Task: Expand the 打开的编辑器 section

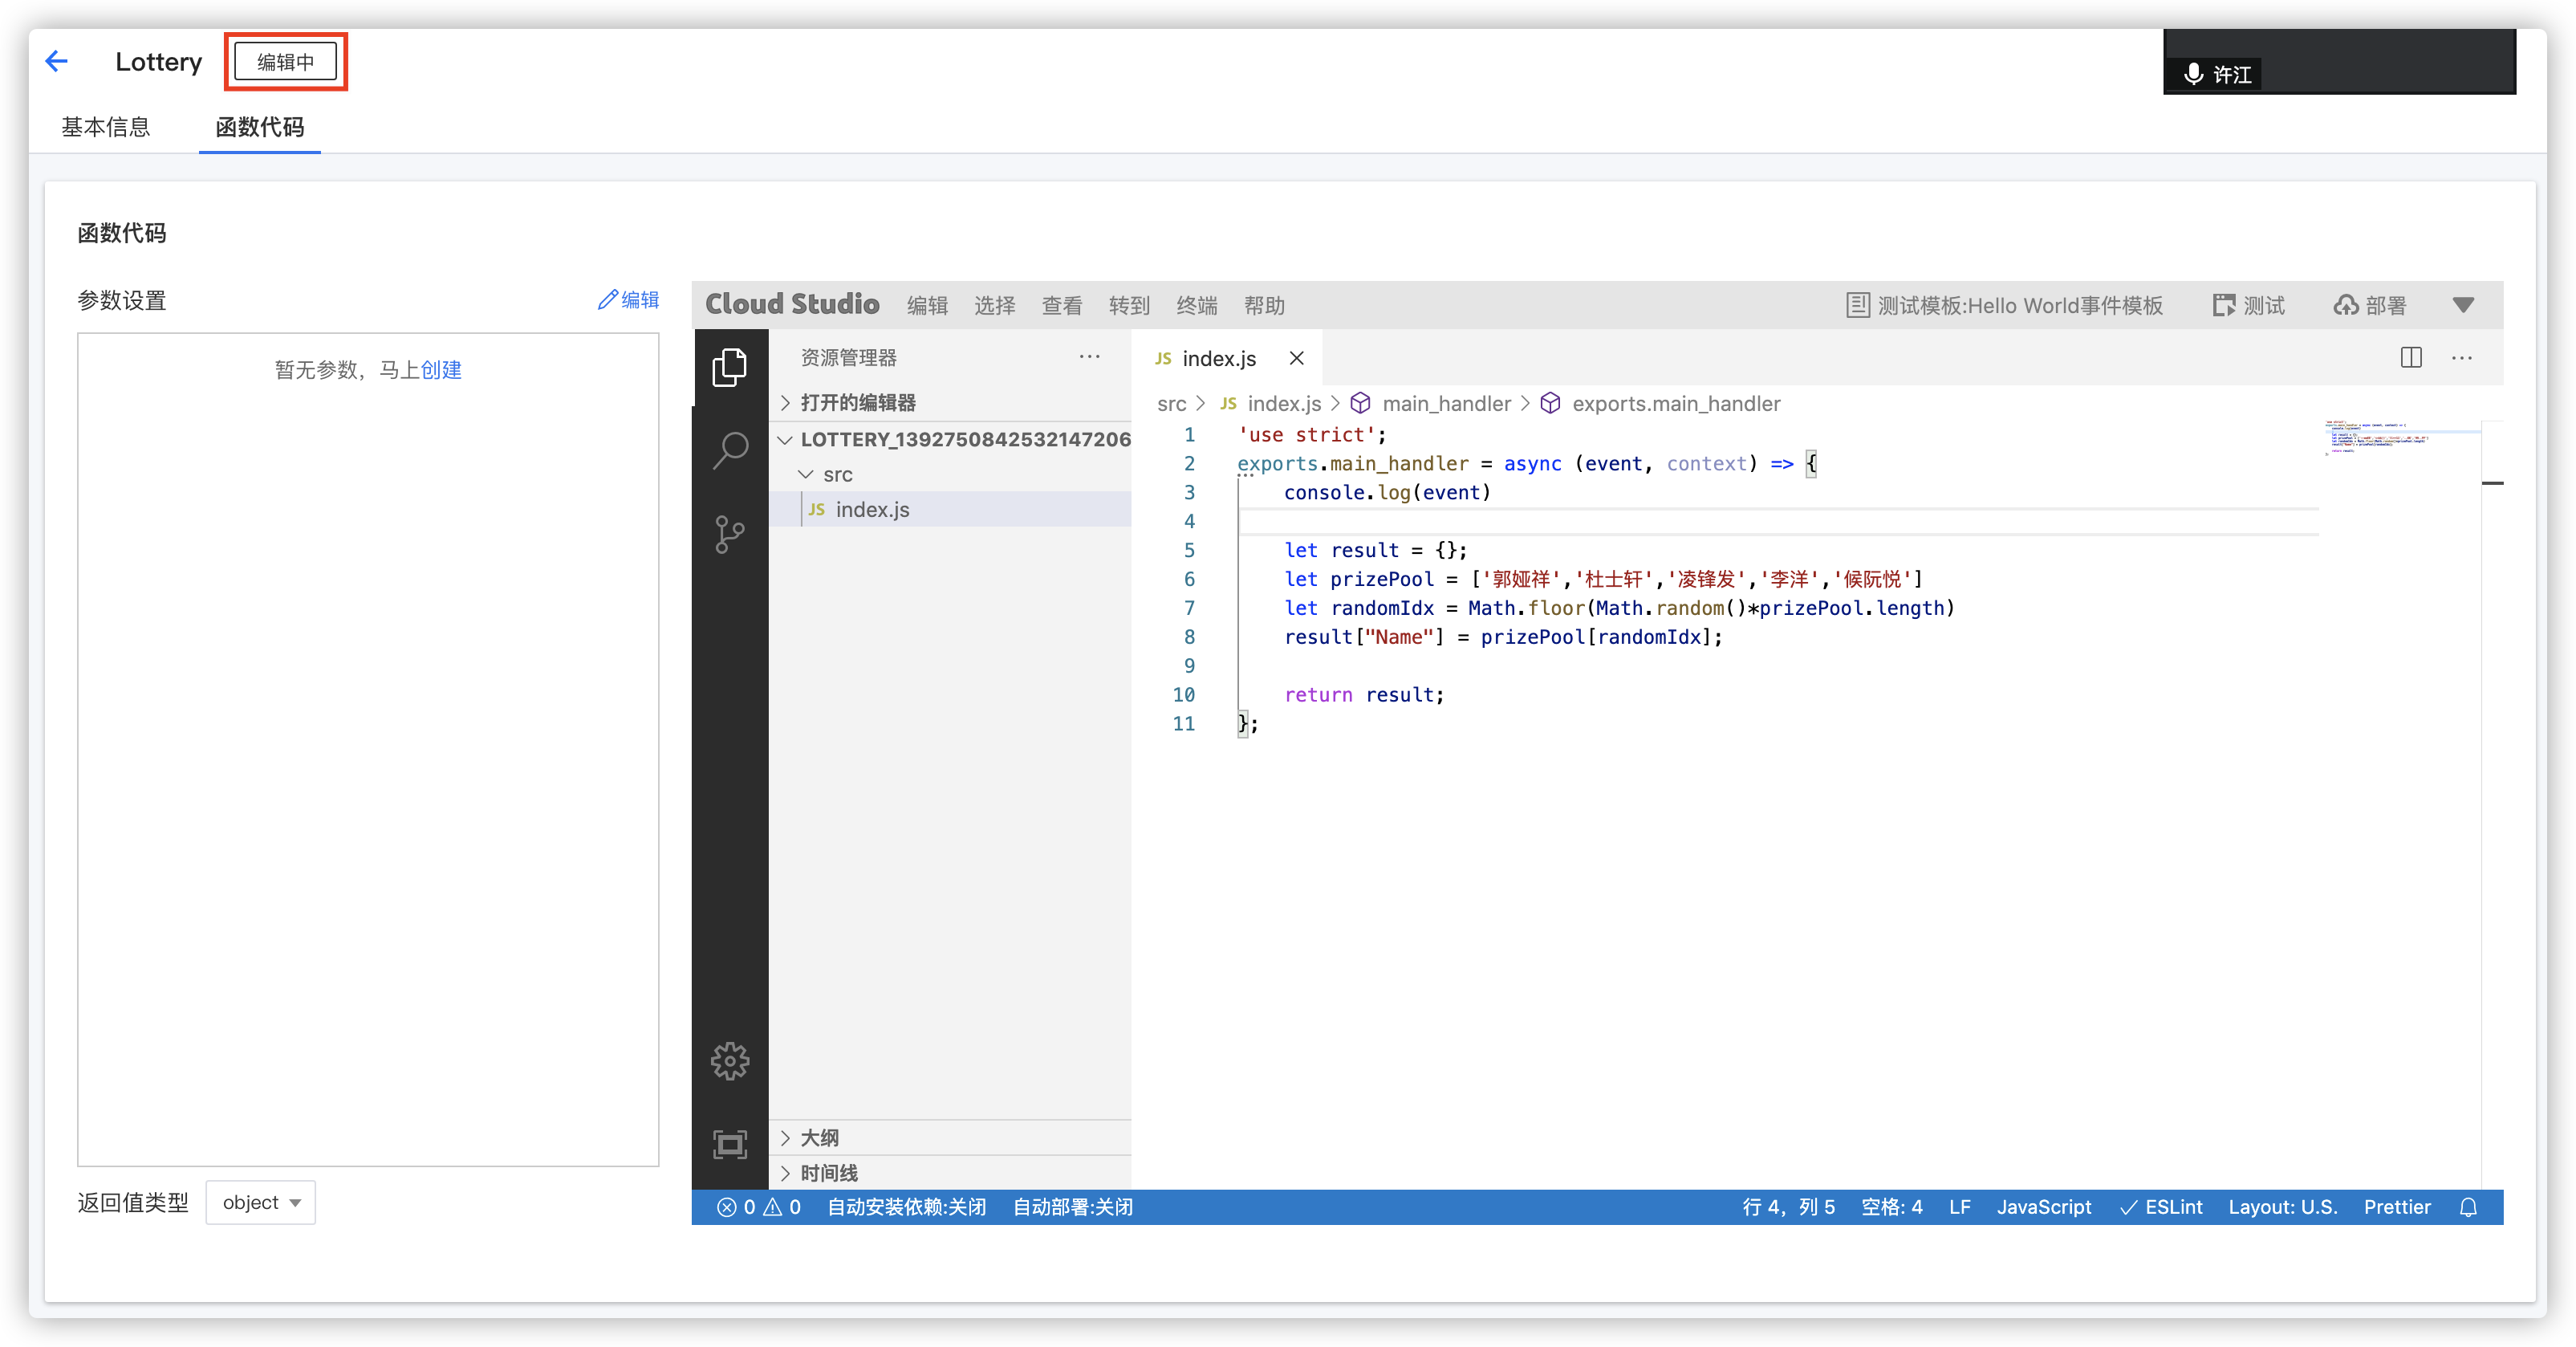Action: pos(950,402)
